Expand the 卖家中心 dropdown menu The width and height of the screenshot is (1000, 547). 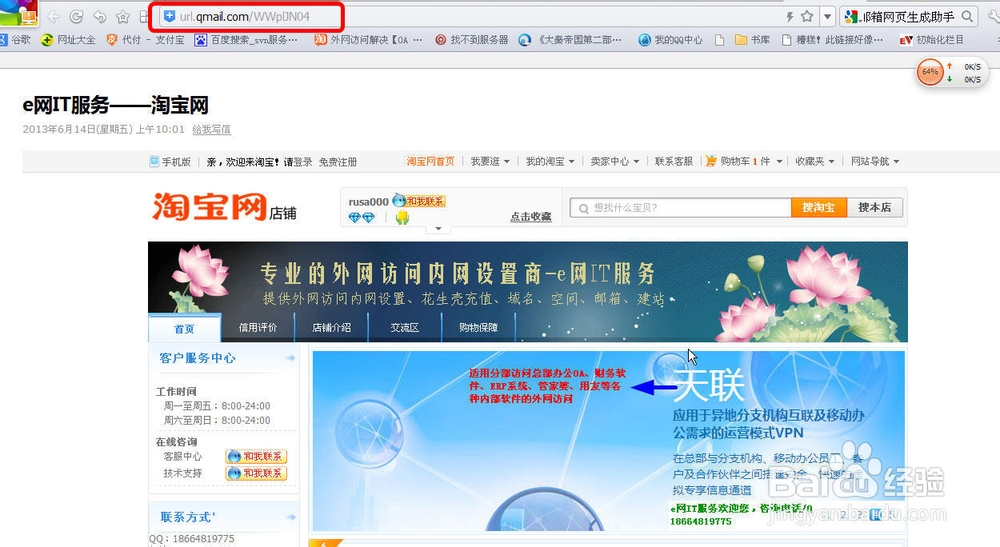615,161
